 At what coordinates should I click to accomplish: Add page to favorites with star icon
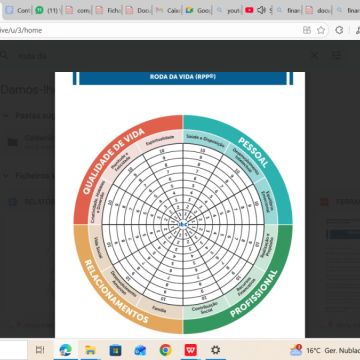[321, 30]
